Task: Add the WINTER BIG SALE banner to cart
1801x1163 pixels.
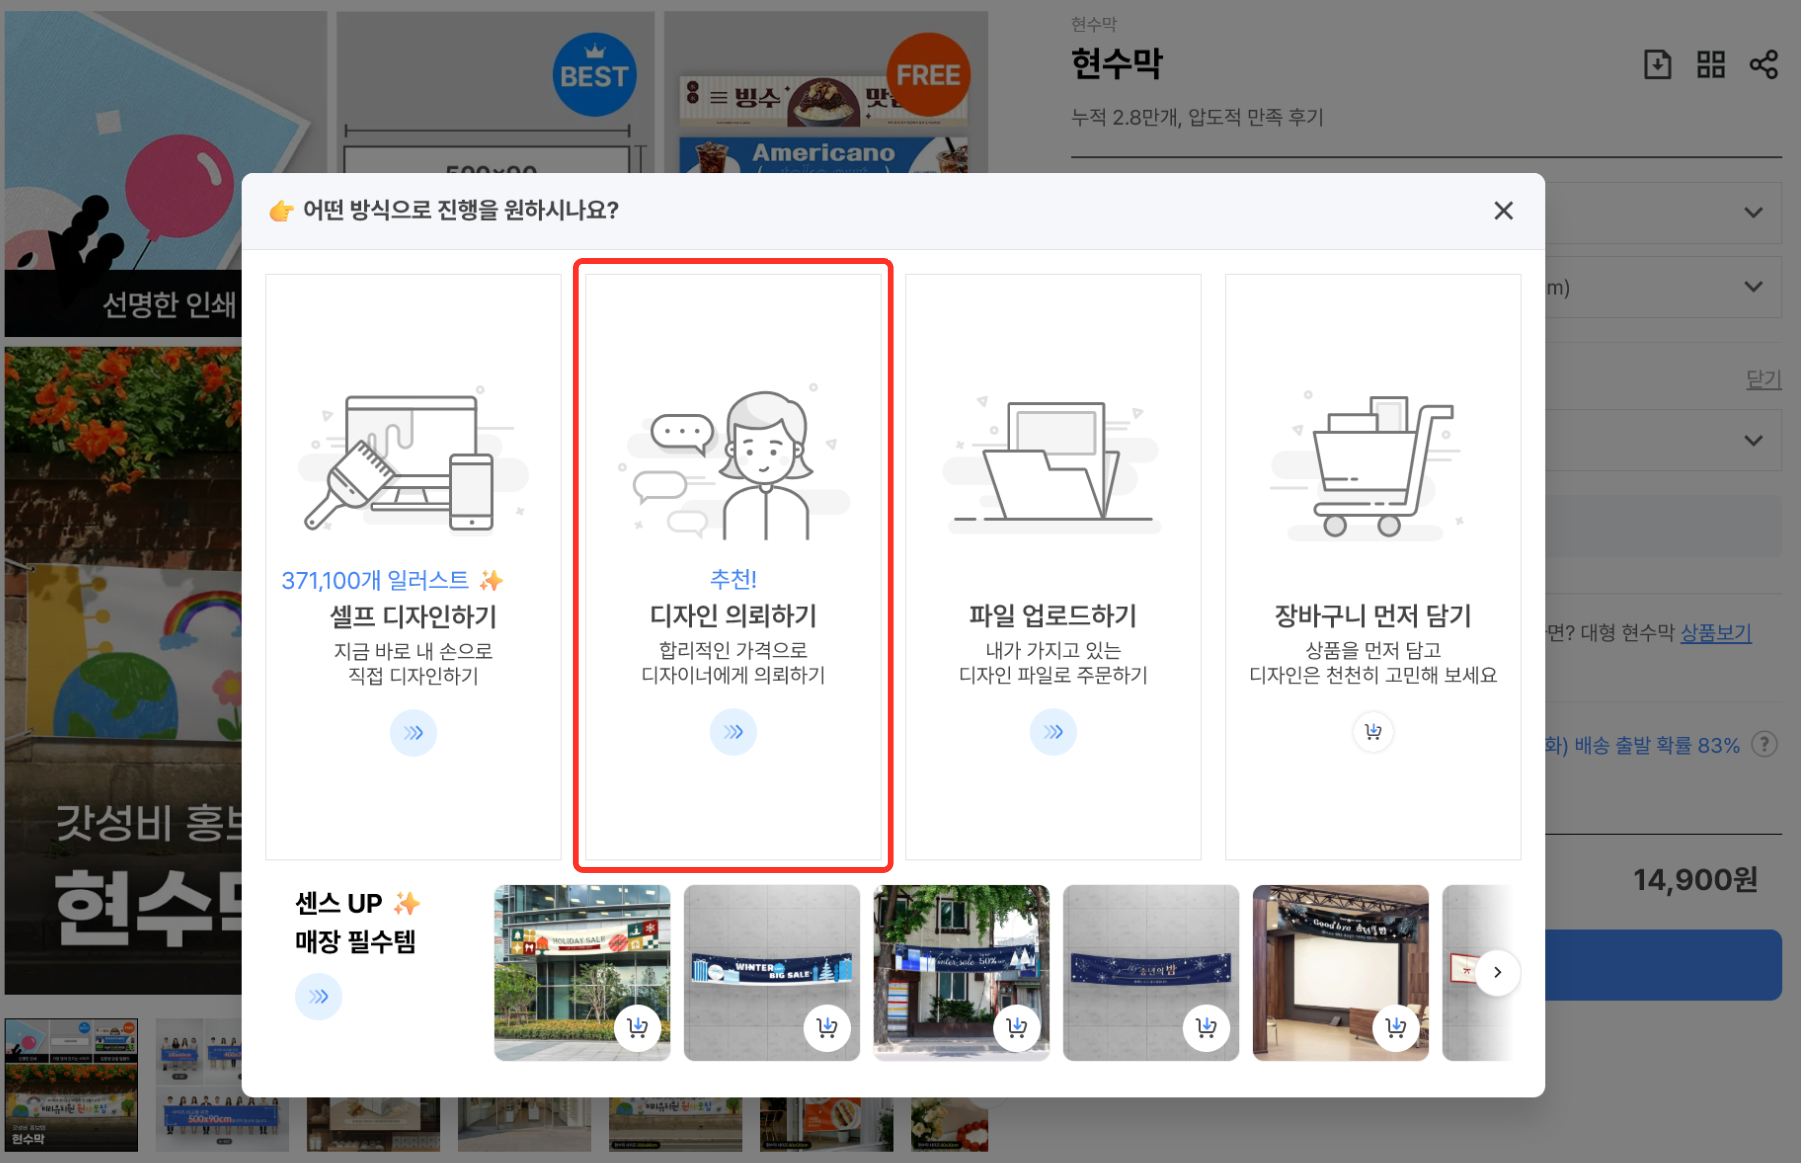Action: point(827,1027)
